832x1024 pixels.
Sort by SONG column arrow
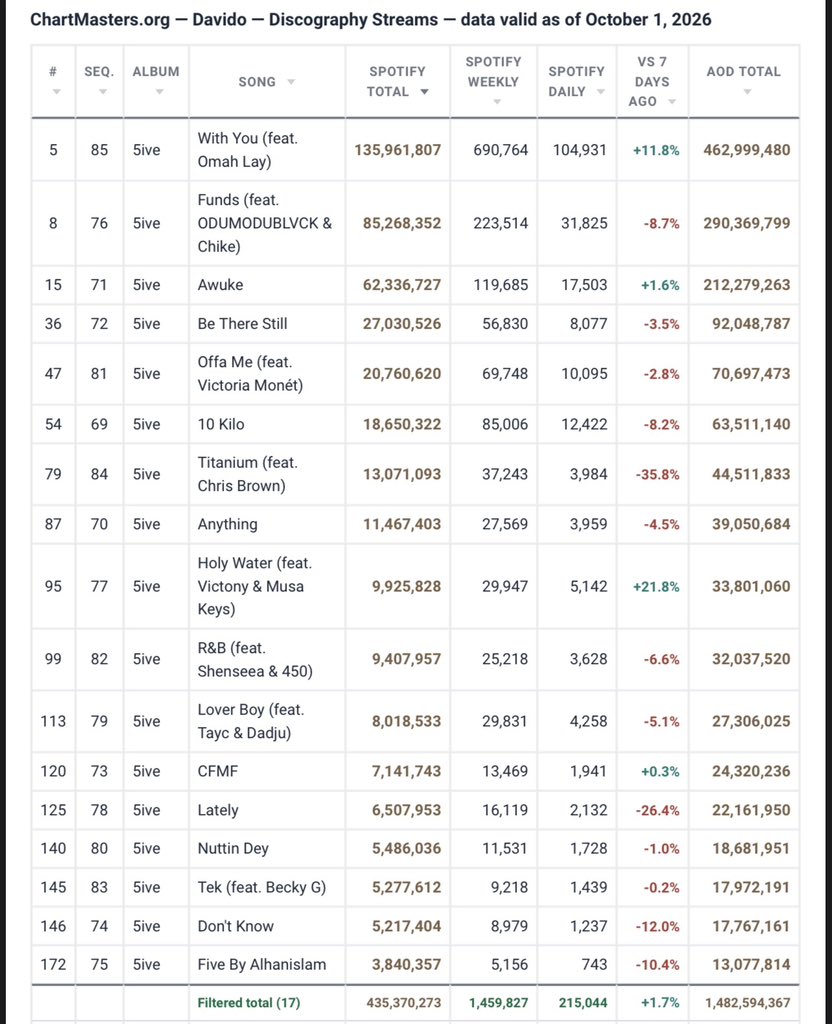click(x=291, y=82)
